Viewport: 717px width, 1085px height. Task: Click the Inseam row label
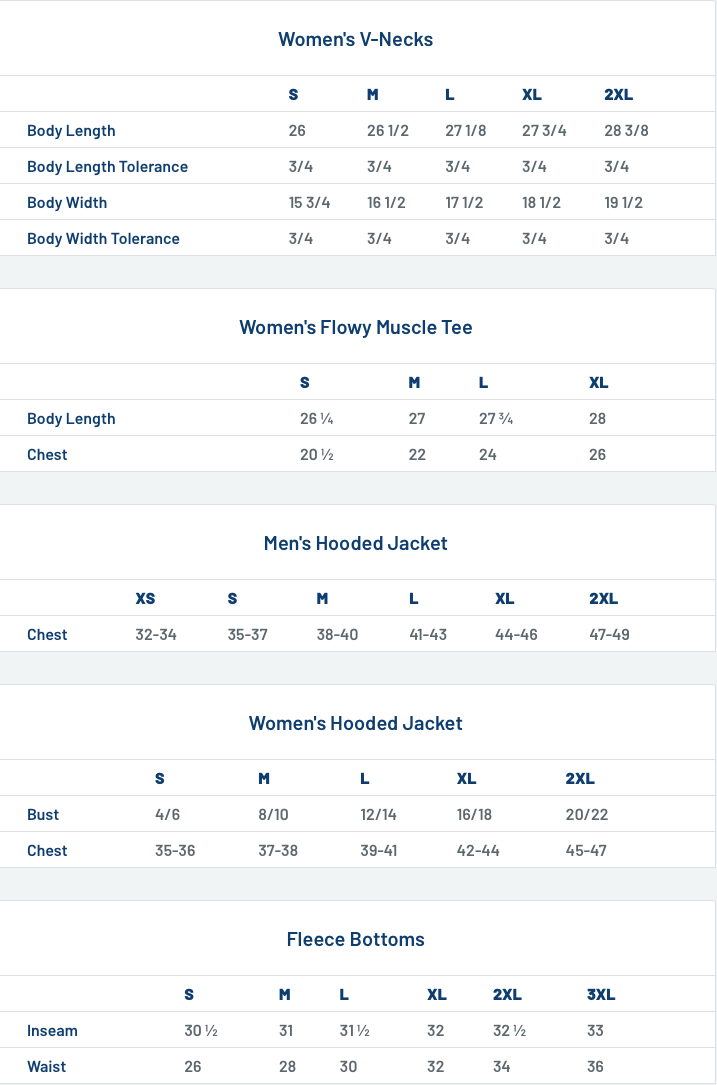coord(52,1030)
